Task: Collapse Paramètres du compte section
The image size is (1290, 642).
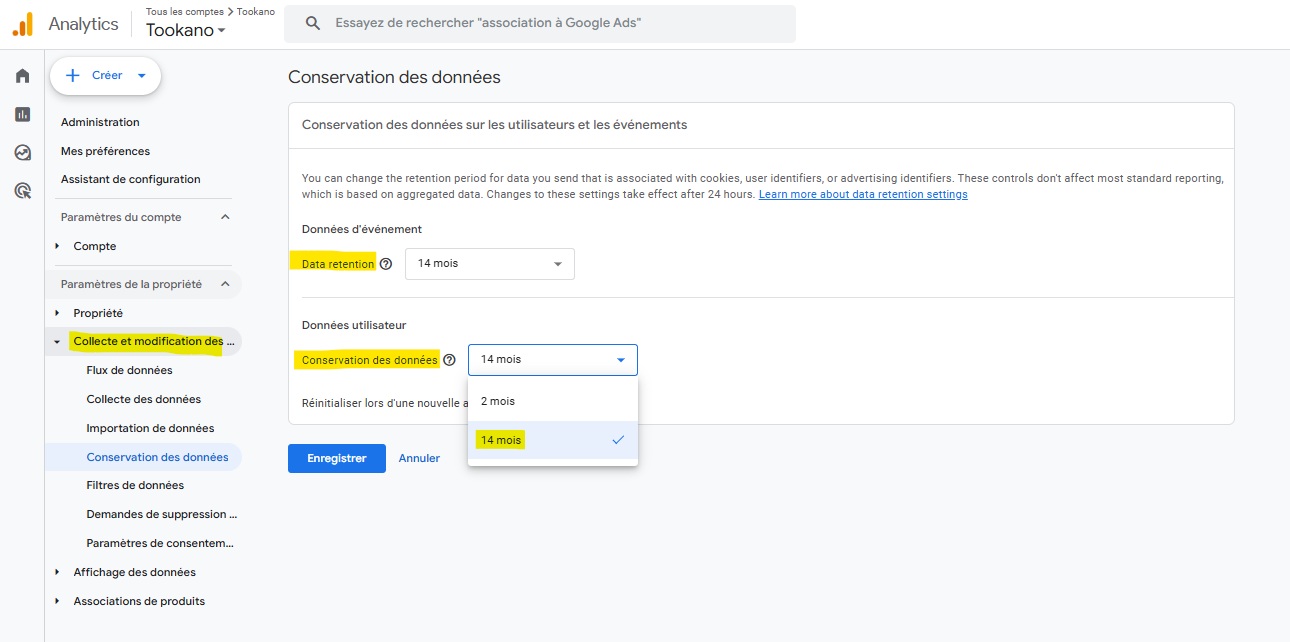Action: [x=225, y=217]
